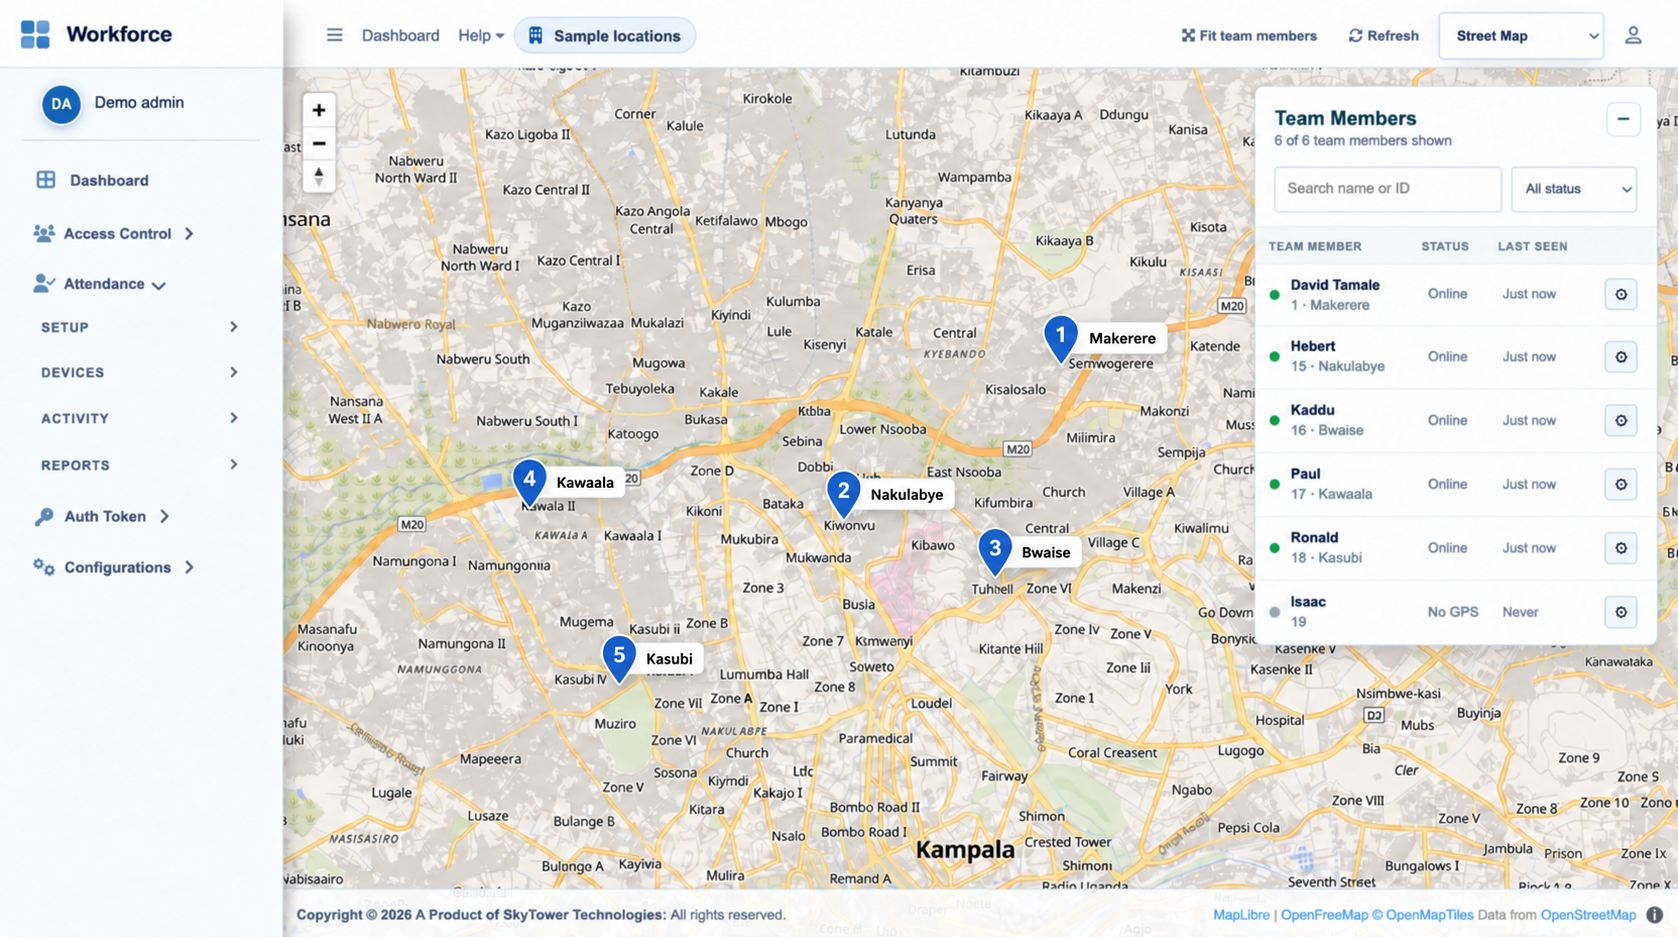Reset map bearing with compass
The image size is (1678, 937).
pyautogui.click(x=319, y=177)
